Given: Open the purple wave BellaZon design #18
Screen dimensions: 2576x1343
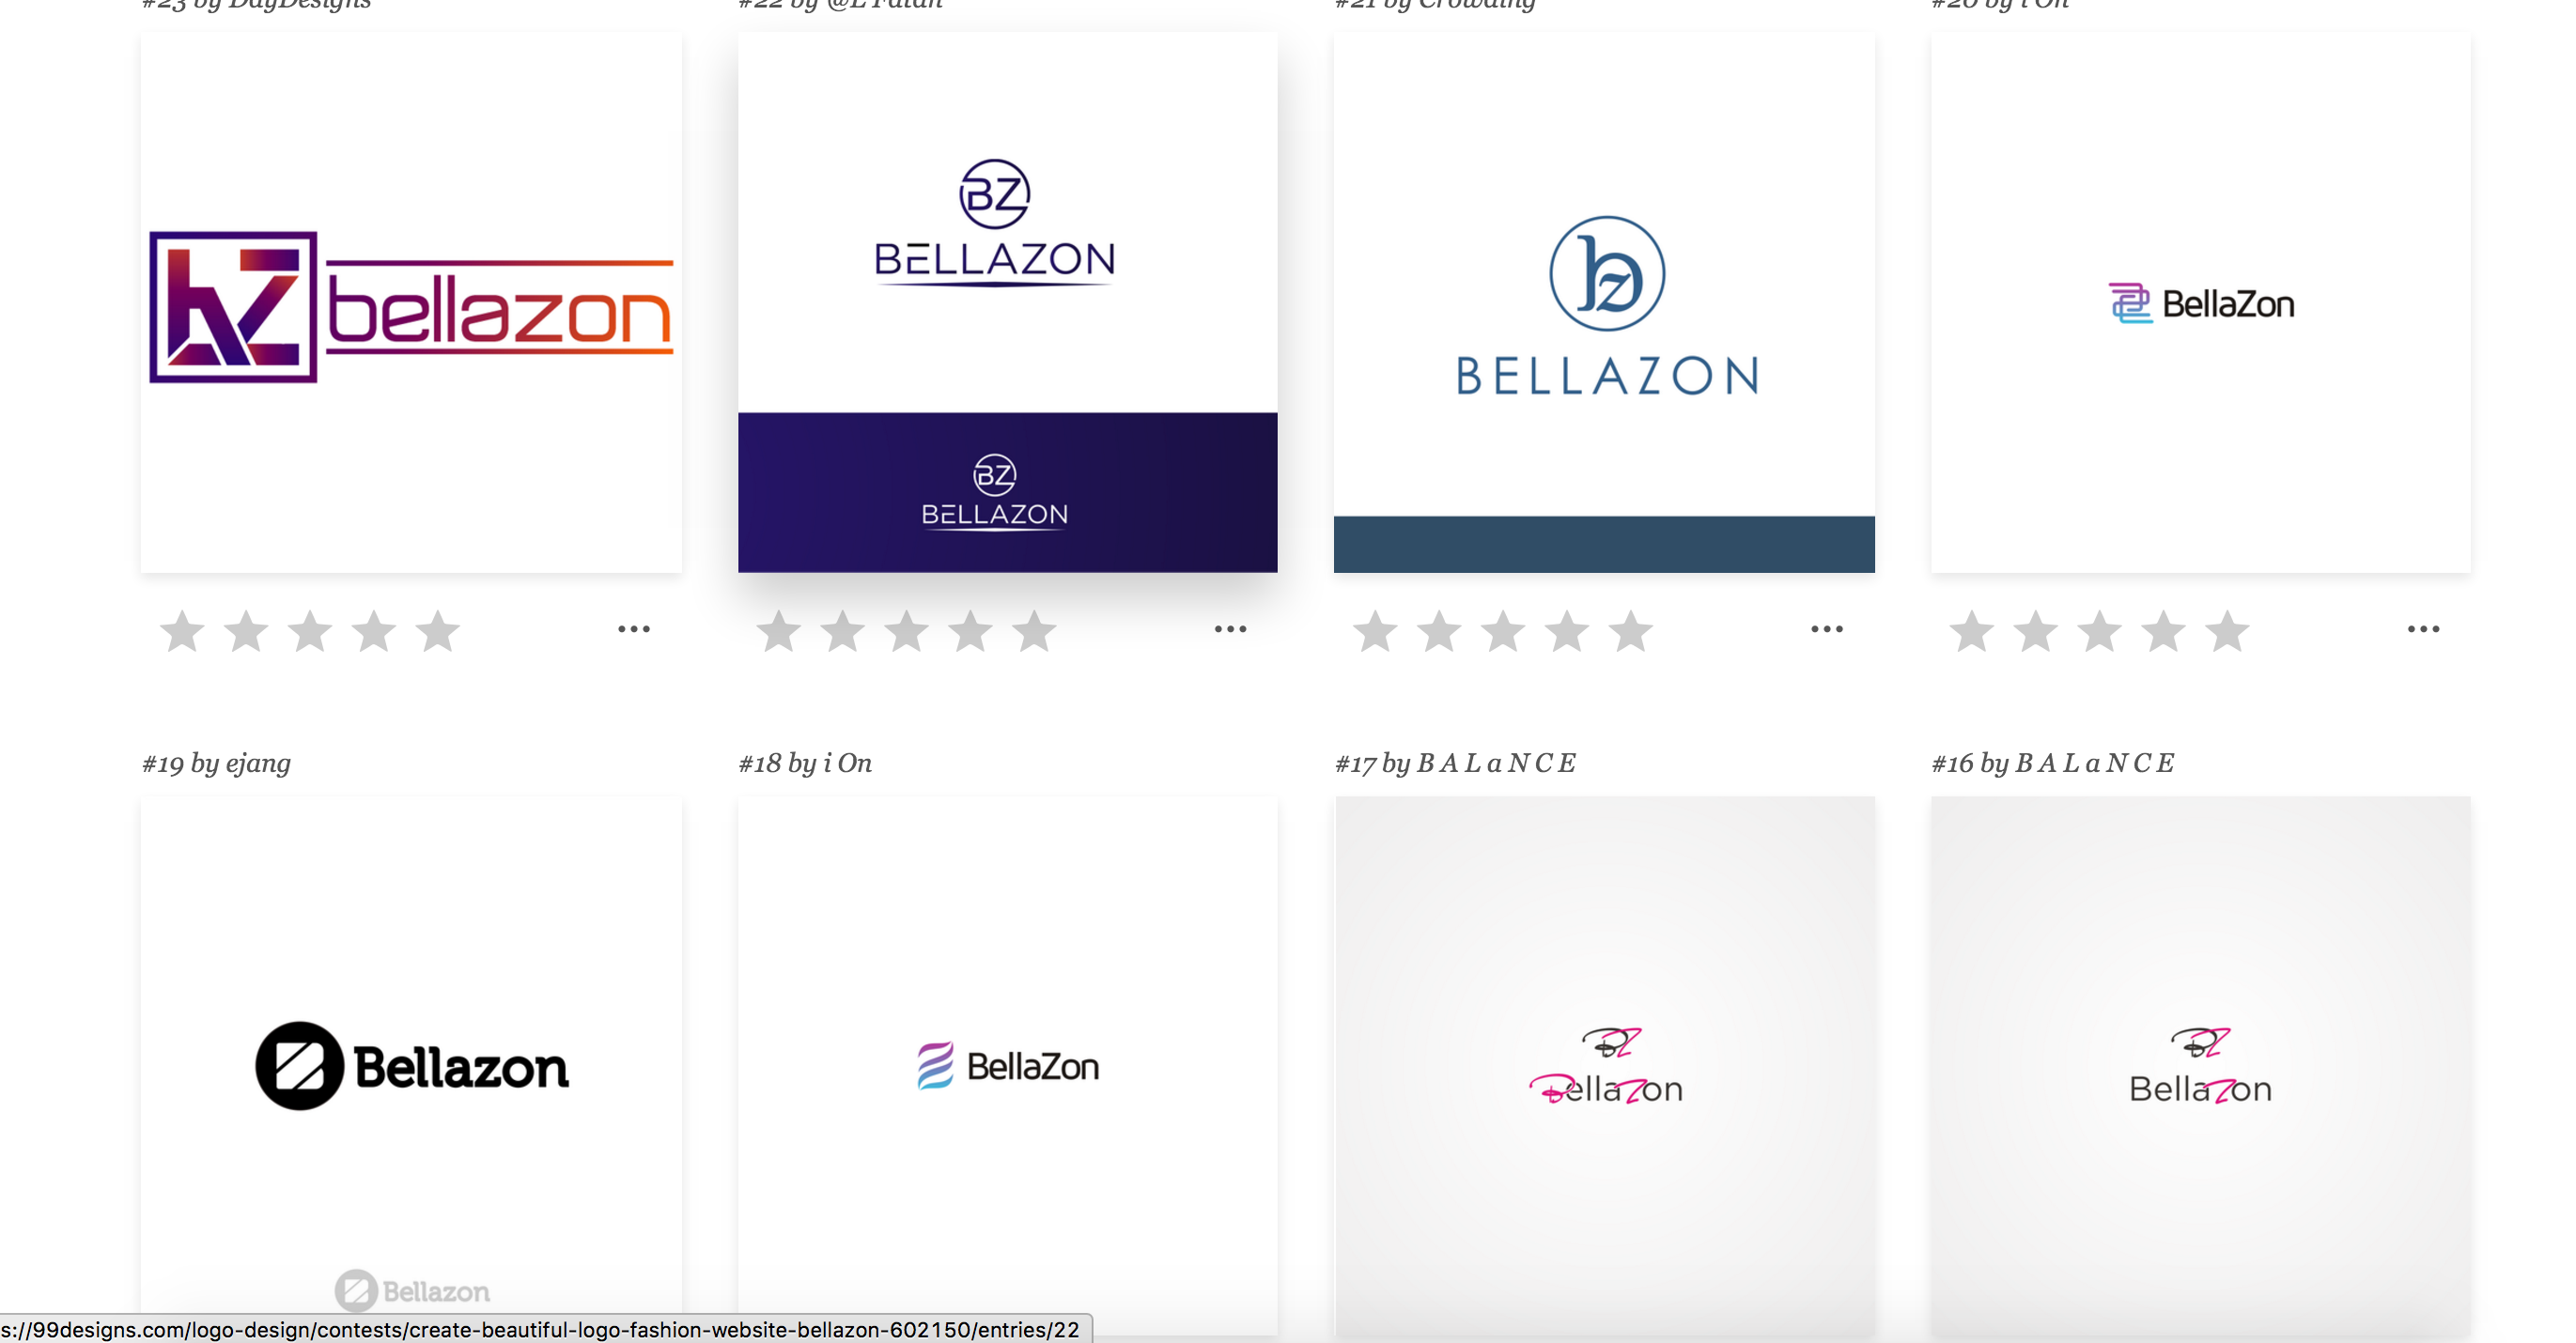Looking at the screenshot, I should (1008, 1066).
